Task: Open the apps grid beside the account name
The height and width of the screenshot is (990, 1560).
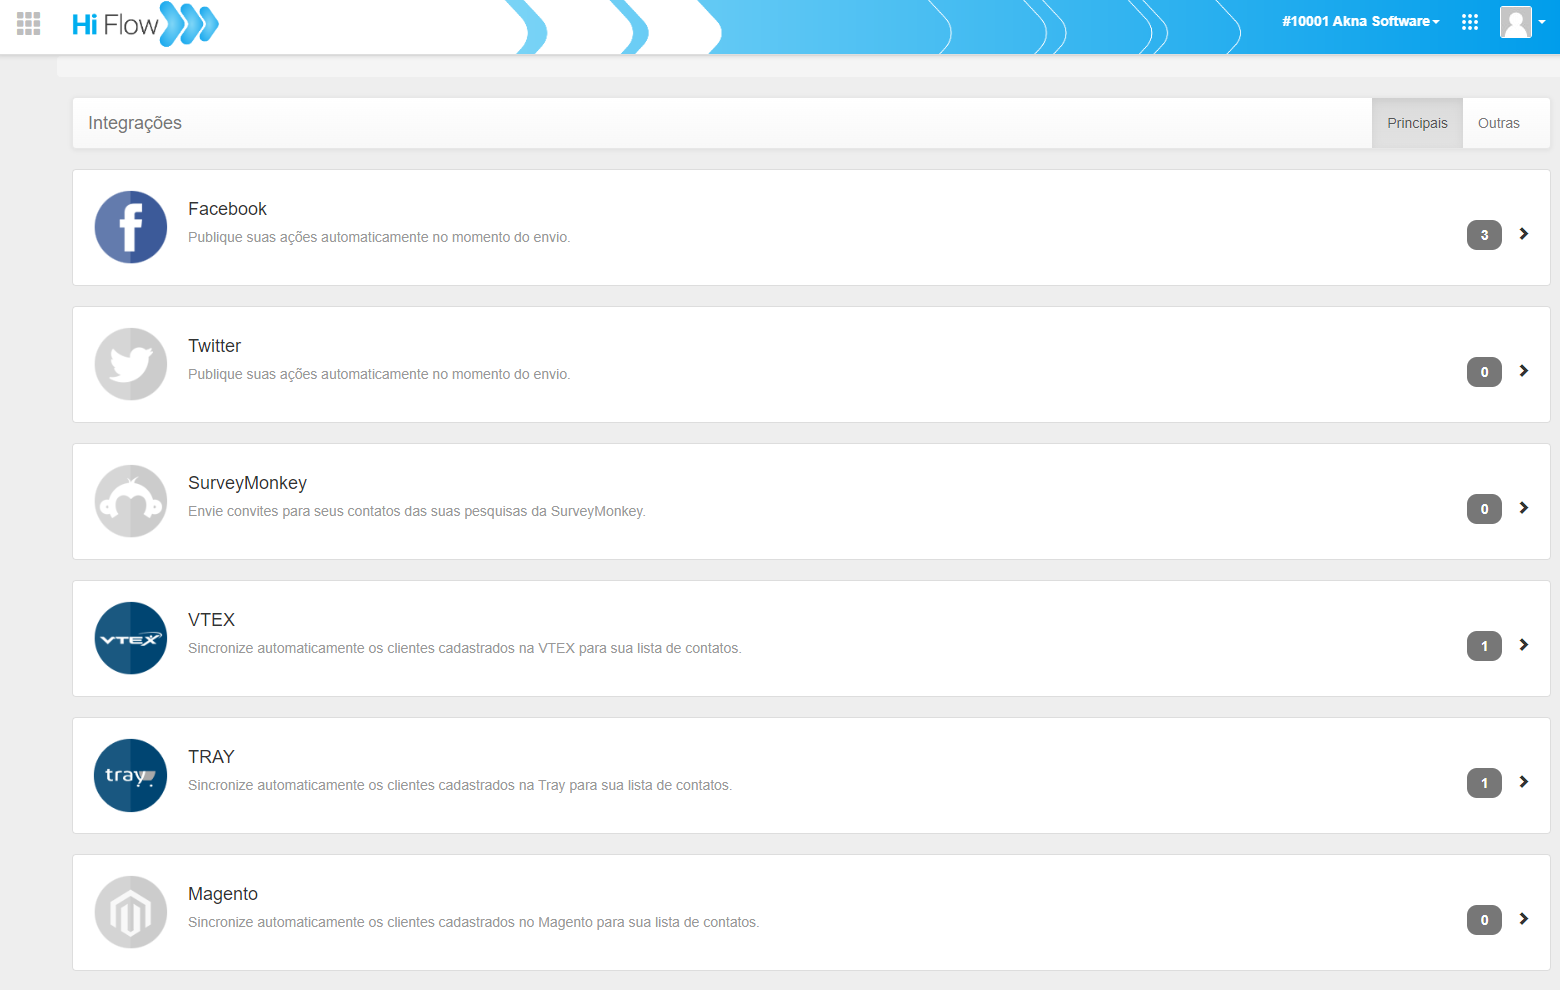Action: pyautogui.click(x=1469, y=22)
